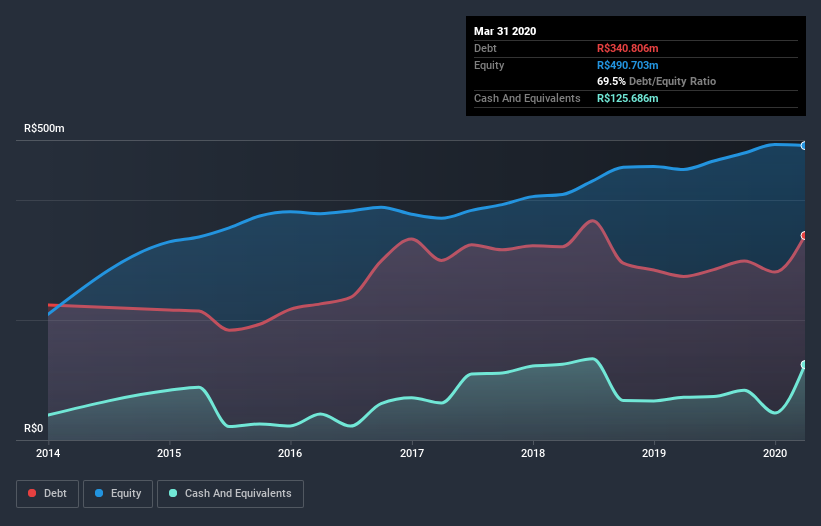Click the R$125.686m cash value
821x526 pixels.
628,98
